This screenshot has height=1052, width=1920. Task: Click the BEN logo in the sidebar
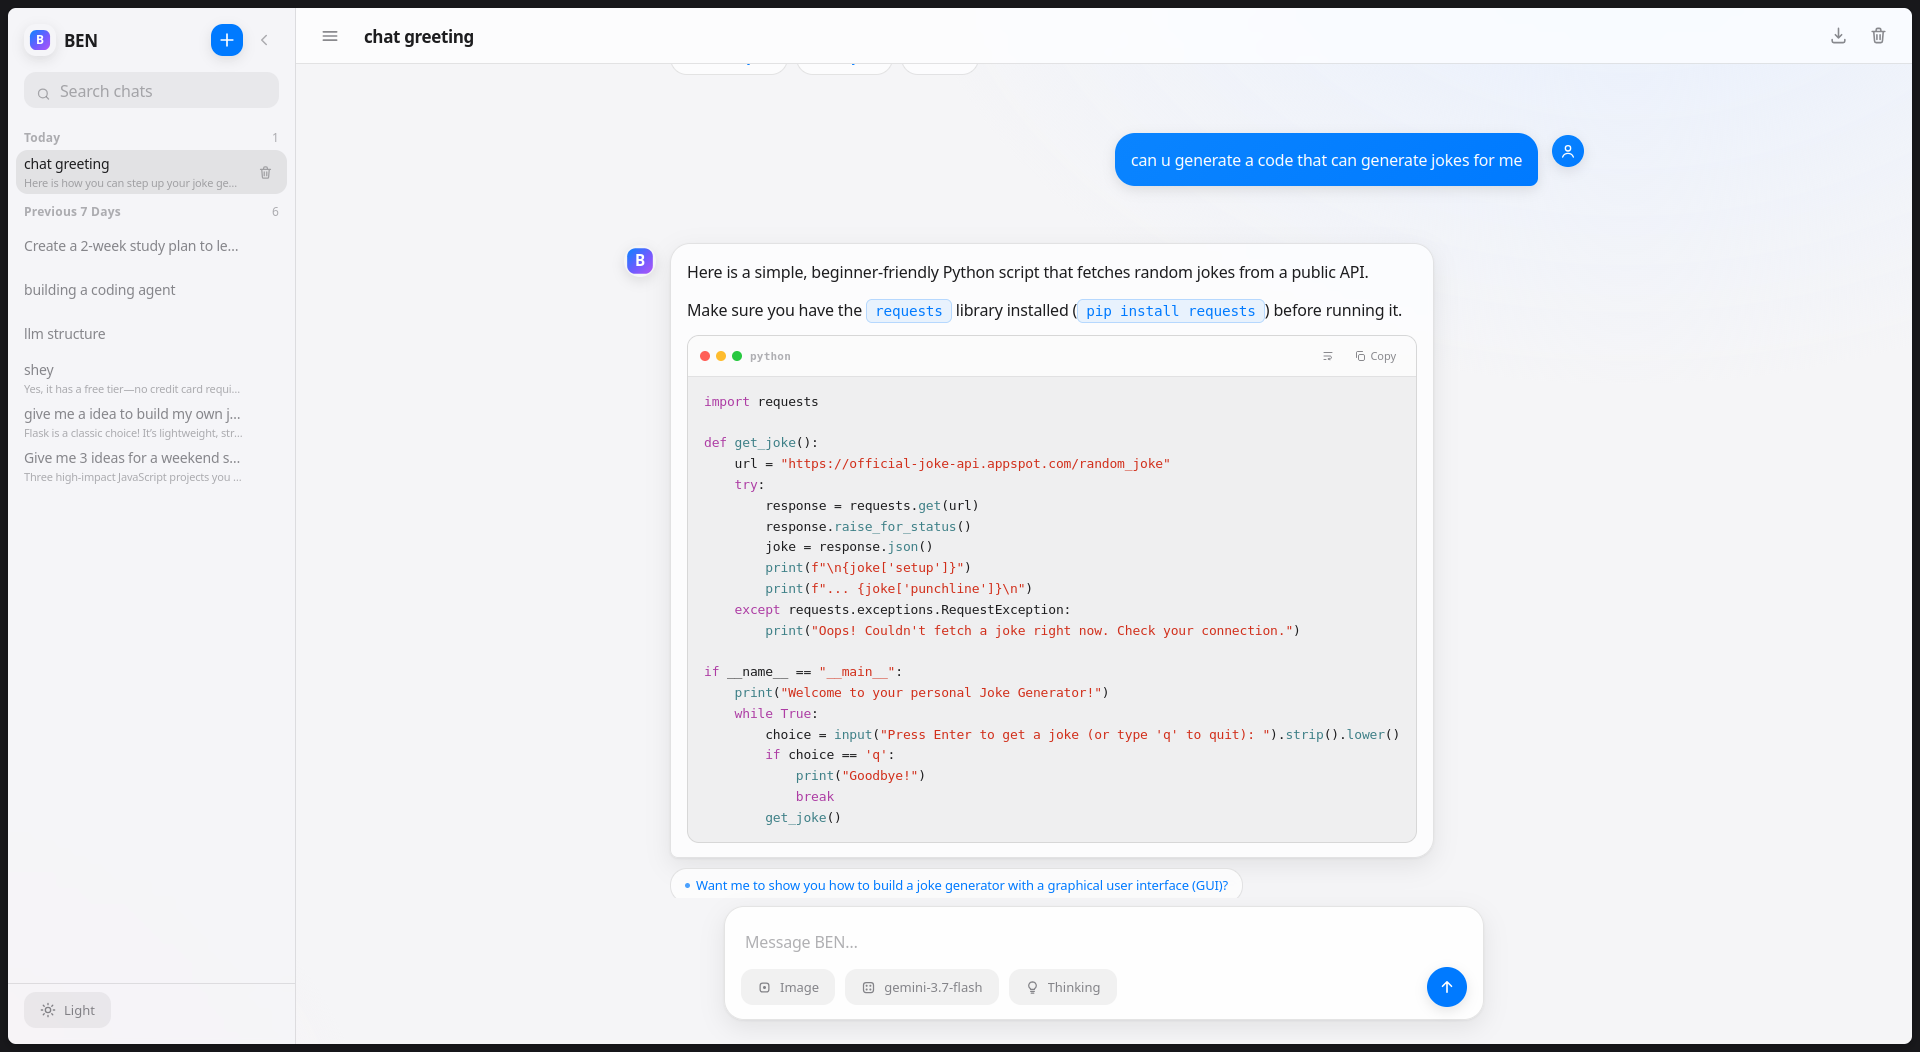[x=40, y=40]
